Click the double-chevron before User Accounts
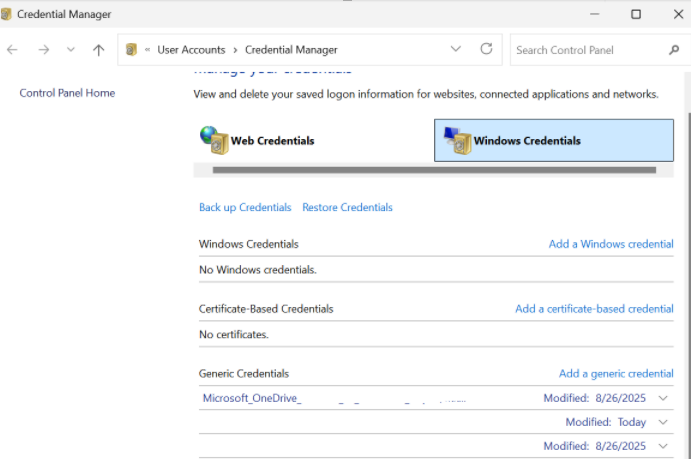Viewport: 691px width, 459px height. pyautogui.click(x=148, y=50)
